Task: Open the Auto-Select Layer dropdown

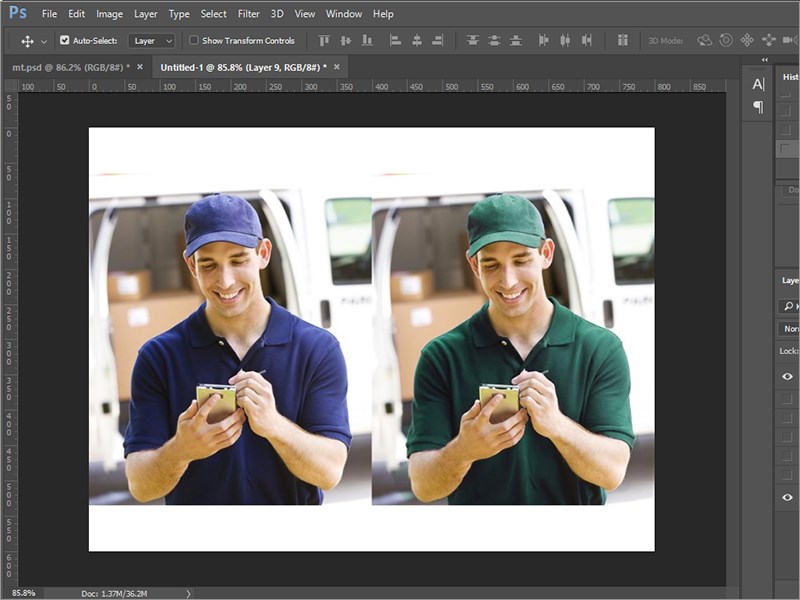Action: (152, 41)
